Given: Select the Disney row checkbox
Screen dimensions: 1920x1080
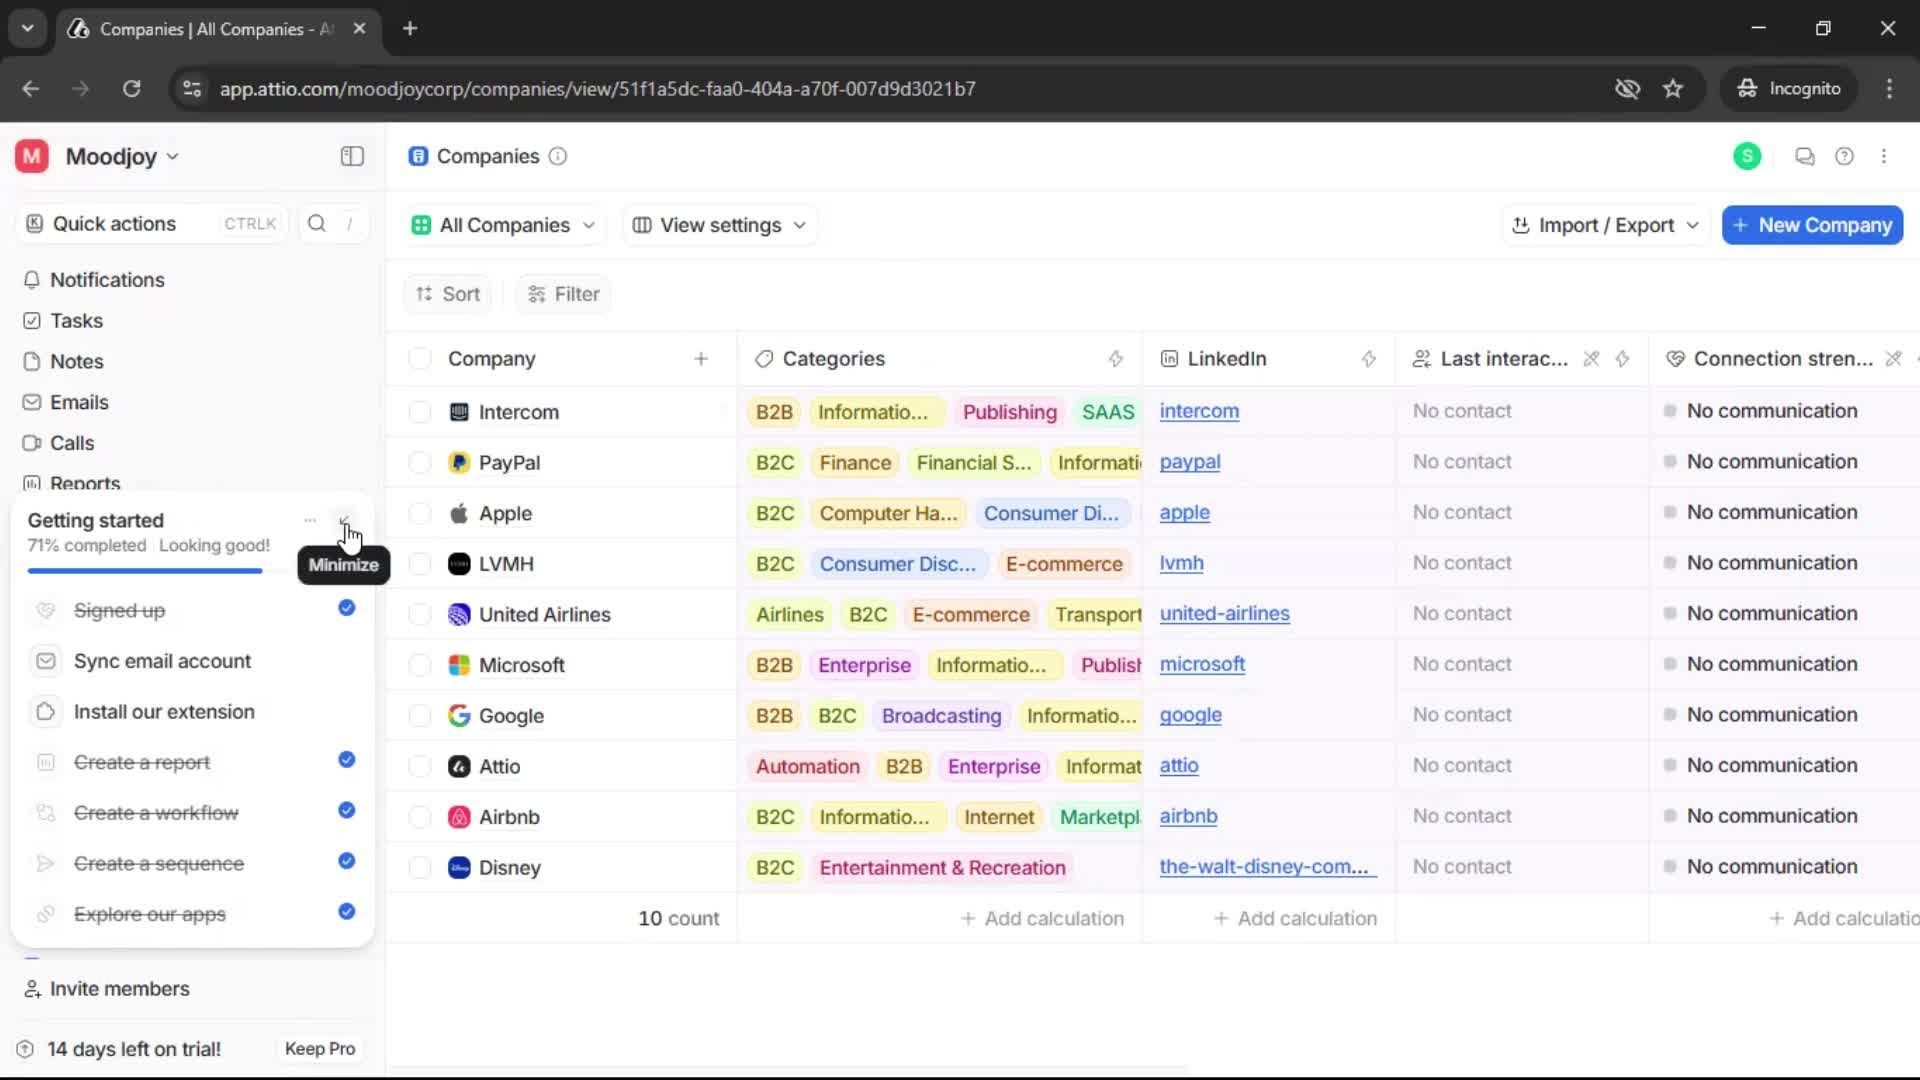Looking at the screenshot, I should click(x=419, y=867).
